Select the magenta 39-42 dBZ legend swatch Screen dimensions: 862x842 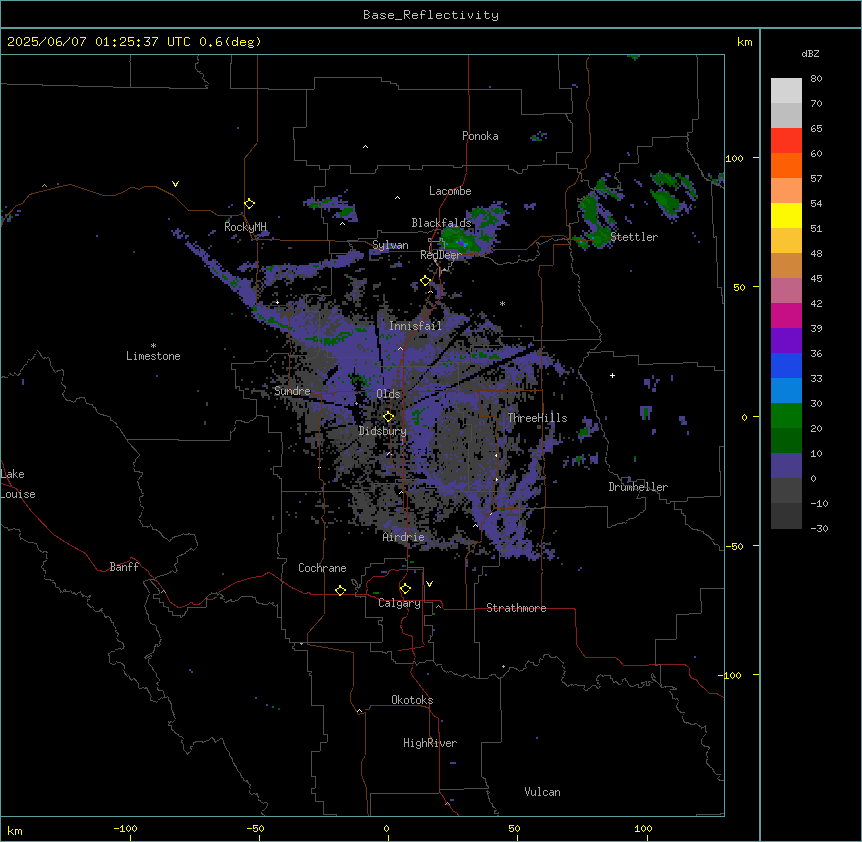click(786, 315)
